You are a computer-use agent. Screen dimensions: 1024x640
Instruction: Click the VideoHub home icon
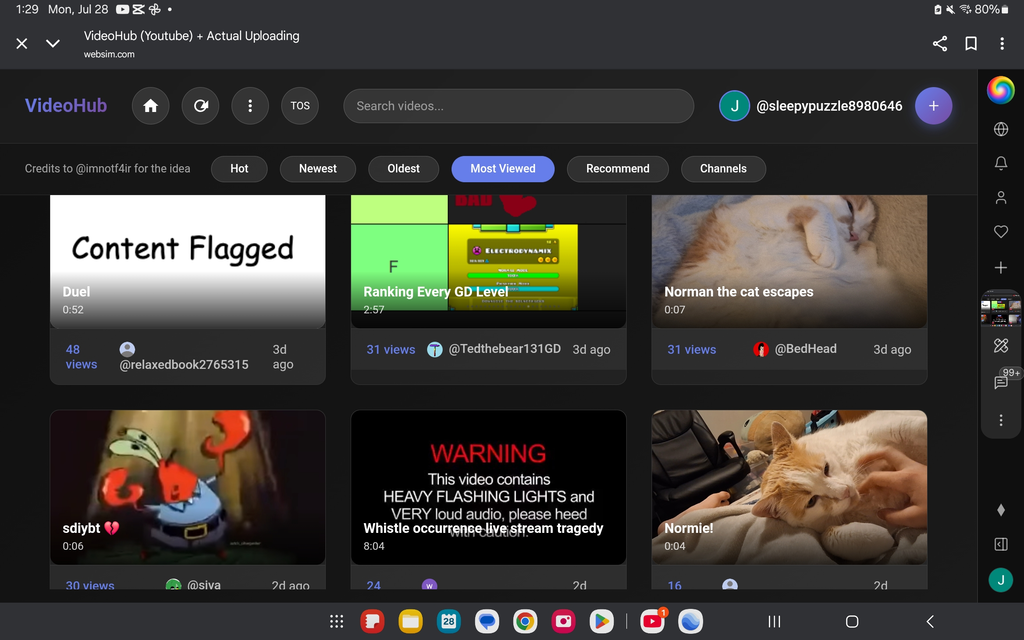pos(150,106)
